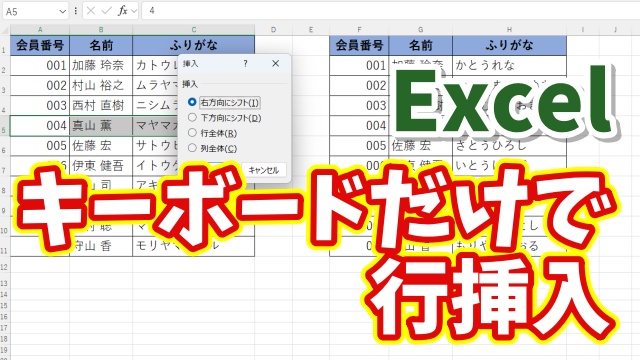The height and width of the screenshot is (360, 640).
Task: Click cell A2 with 001 in left table
Action: 40,65
